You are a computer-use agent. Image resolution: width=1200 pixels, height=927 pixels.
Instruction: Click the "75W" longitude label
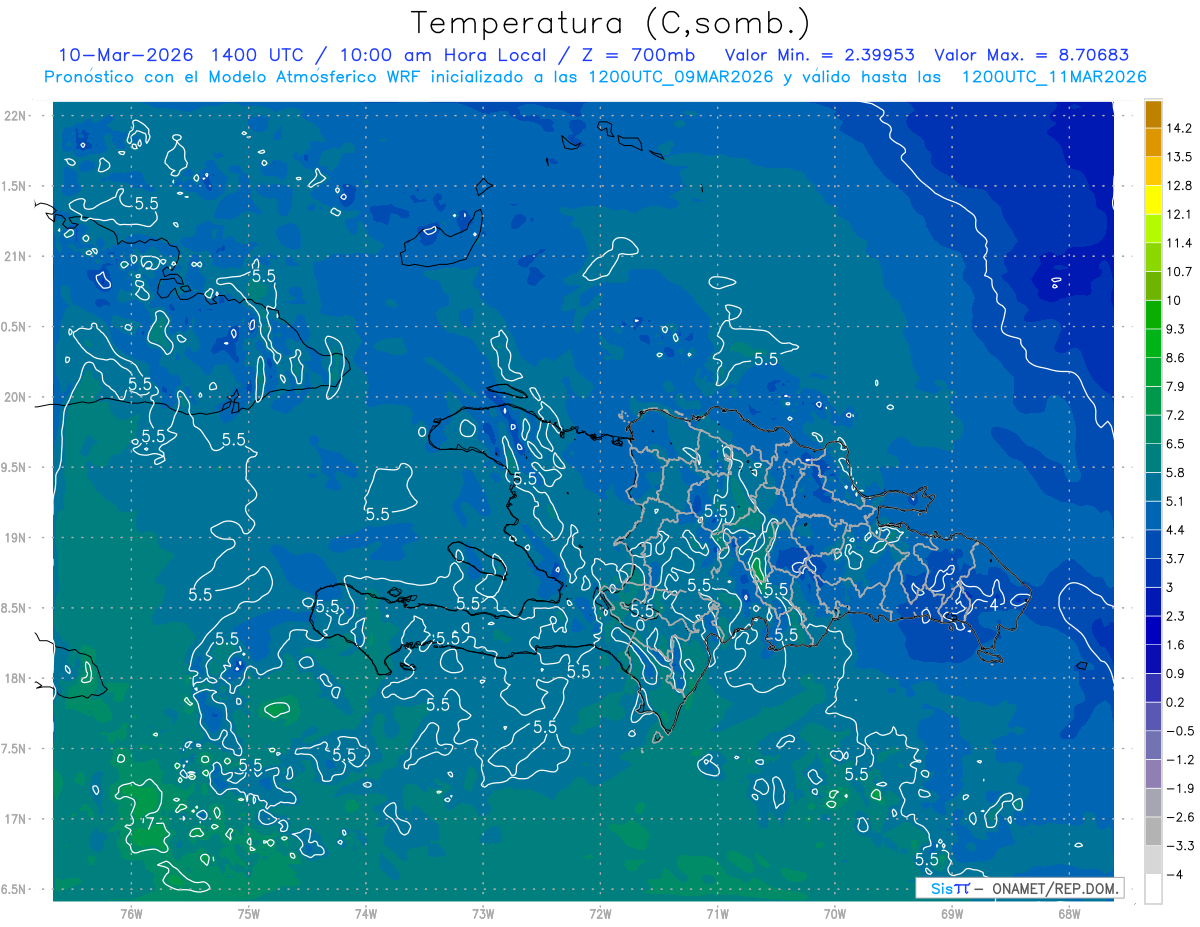coord(249,914)
